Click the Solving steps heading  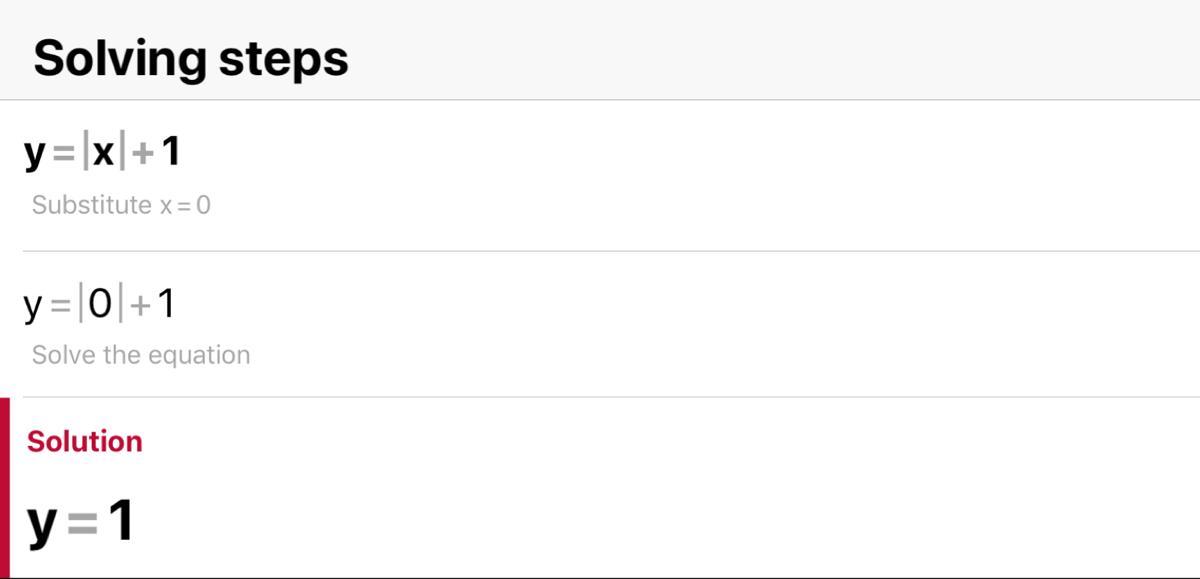190,58
